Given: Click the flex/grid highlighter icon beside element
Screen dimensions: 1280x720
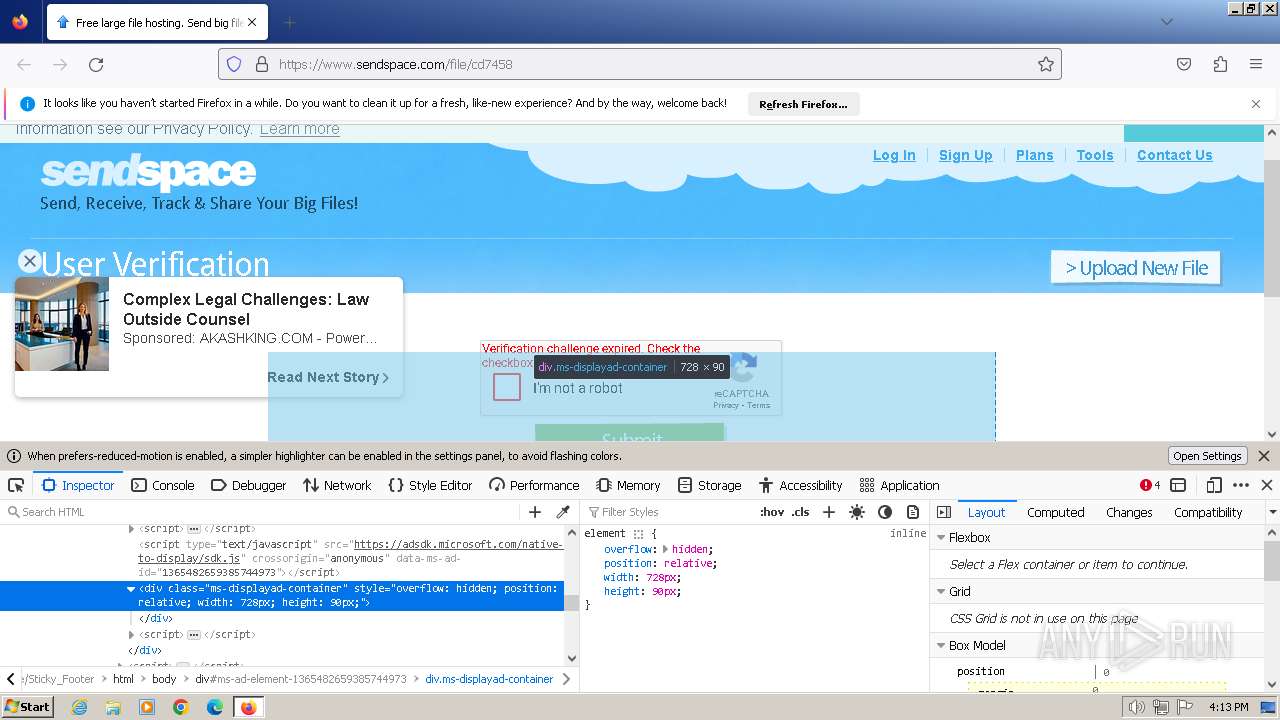Looking at the screenshot, I should pyautogui.click(x=637, y=534).
